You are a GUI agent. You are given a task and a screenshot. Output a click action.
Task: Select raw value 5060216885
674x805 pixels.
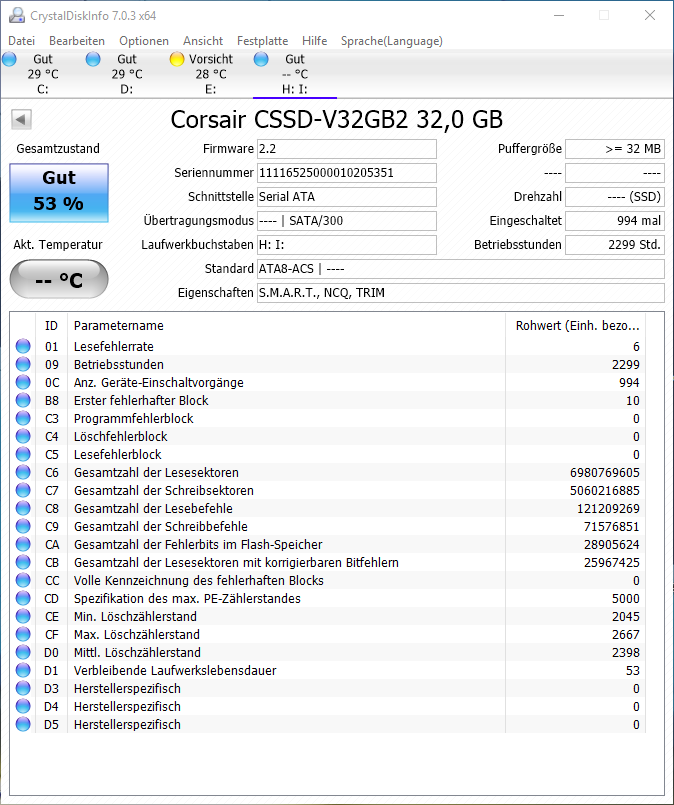[605, 491]
